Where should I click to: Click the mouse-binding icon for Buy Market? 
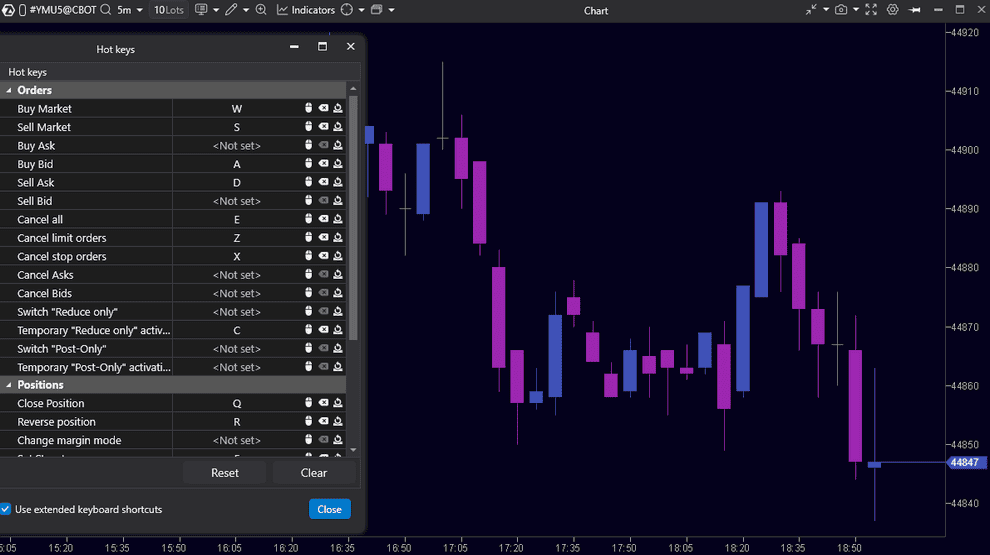309,109
